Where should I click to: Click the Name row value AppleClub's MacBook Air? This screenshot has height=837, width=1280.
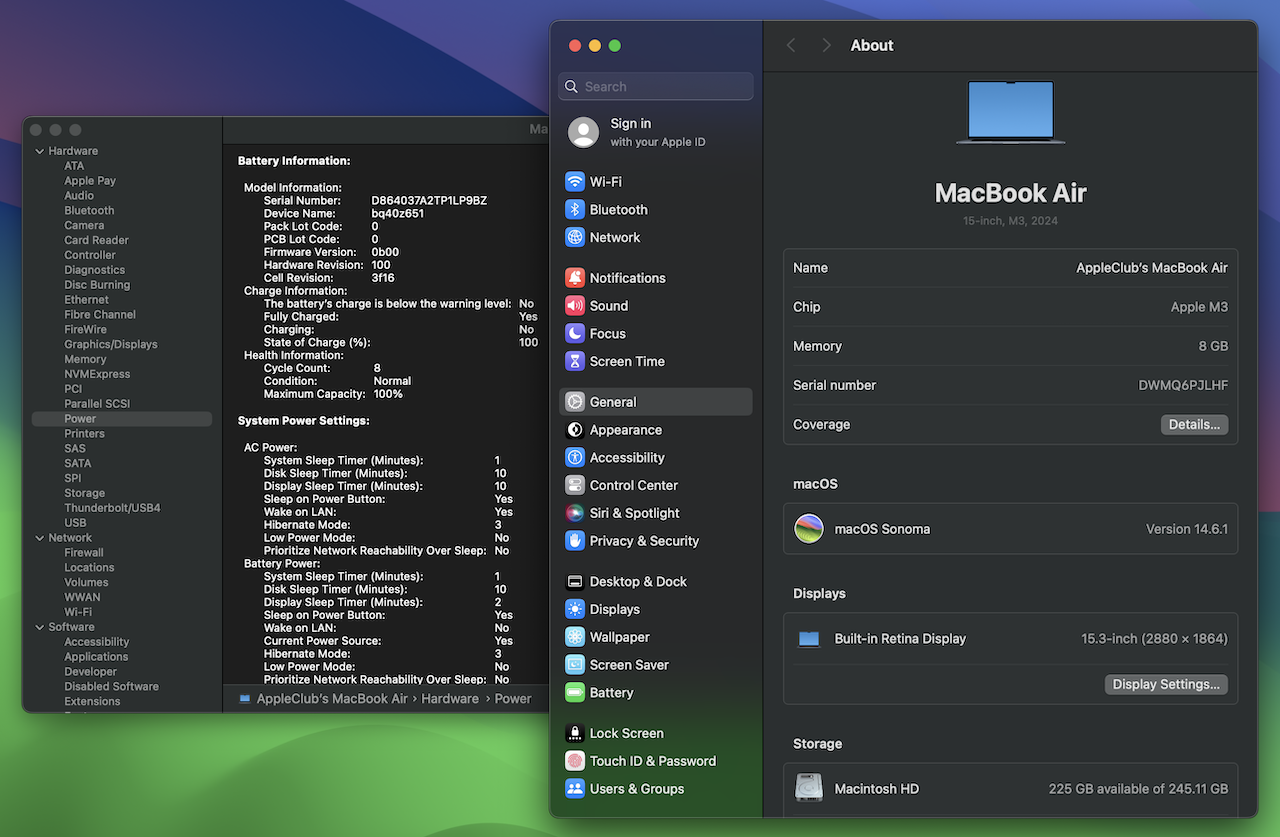pos(1152,268)
